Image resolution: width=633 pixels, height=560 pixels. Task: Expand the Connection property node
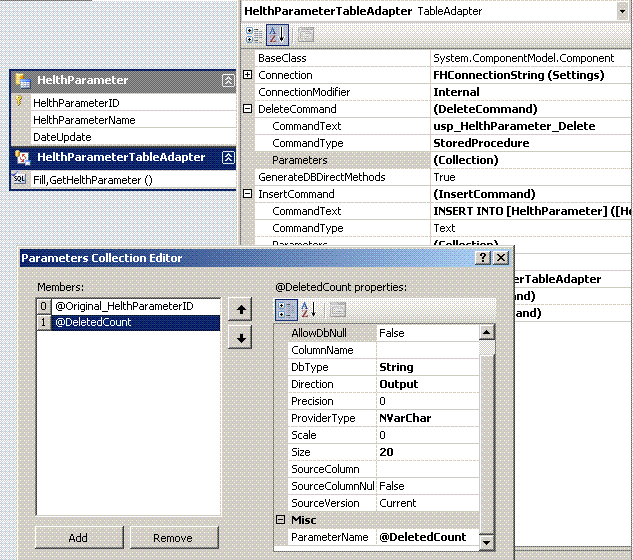(247, 75)
